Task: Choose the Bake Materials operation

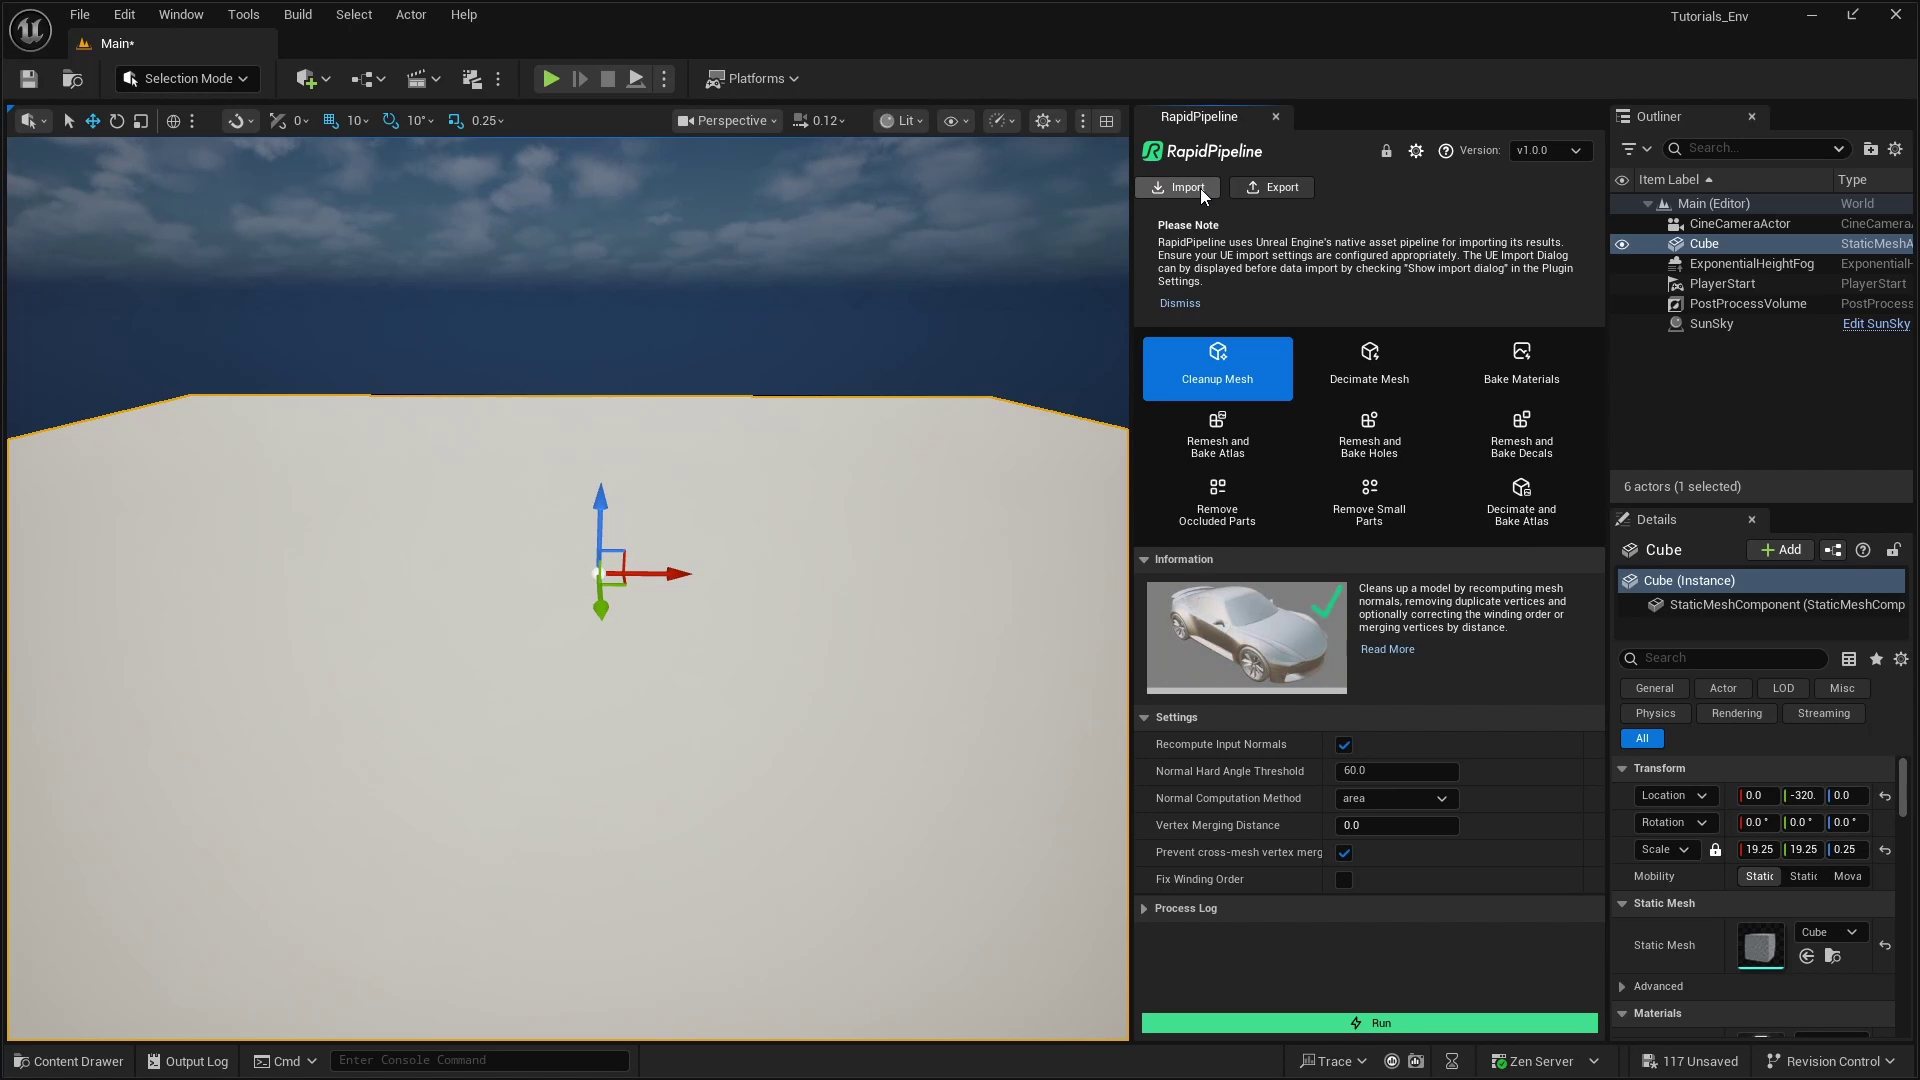Action: (x=1521, y=365)
